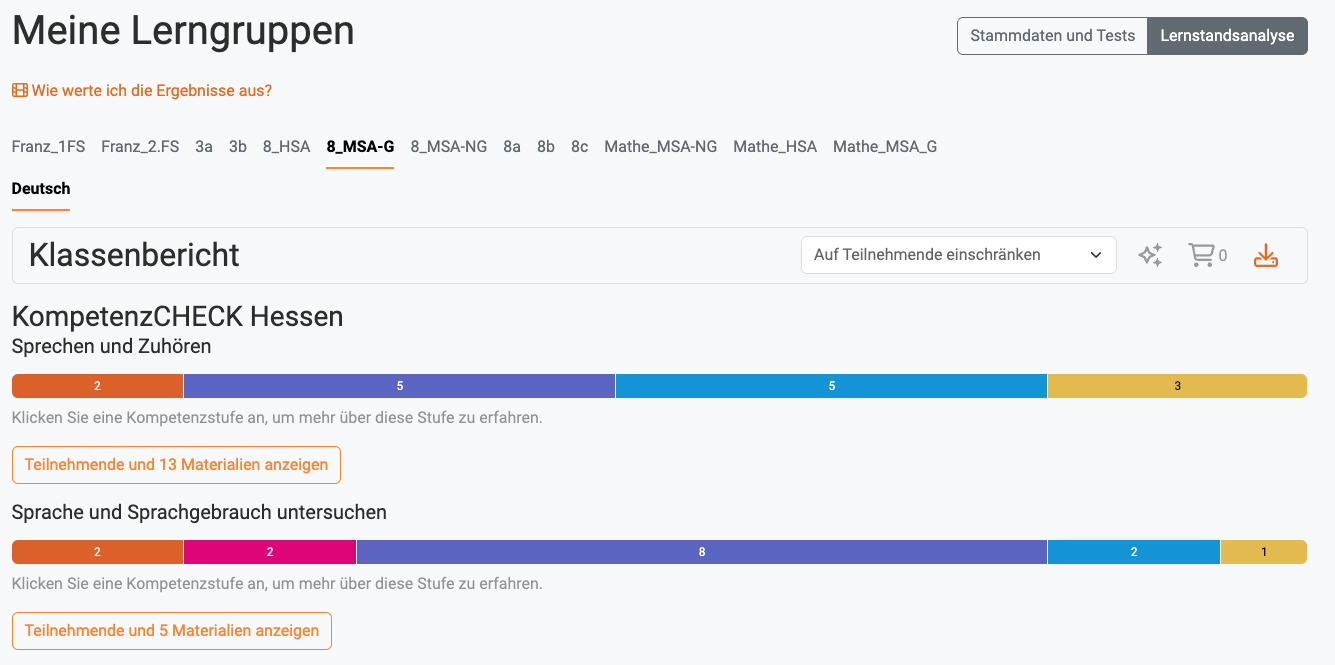Select the Lernstandsanalyse view
The image size is (1335, 665).
[1227, 36]
